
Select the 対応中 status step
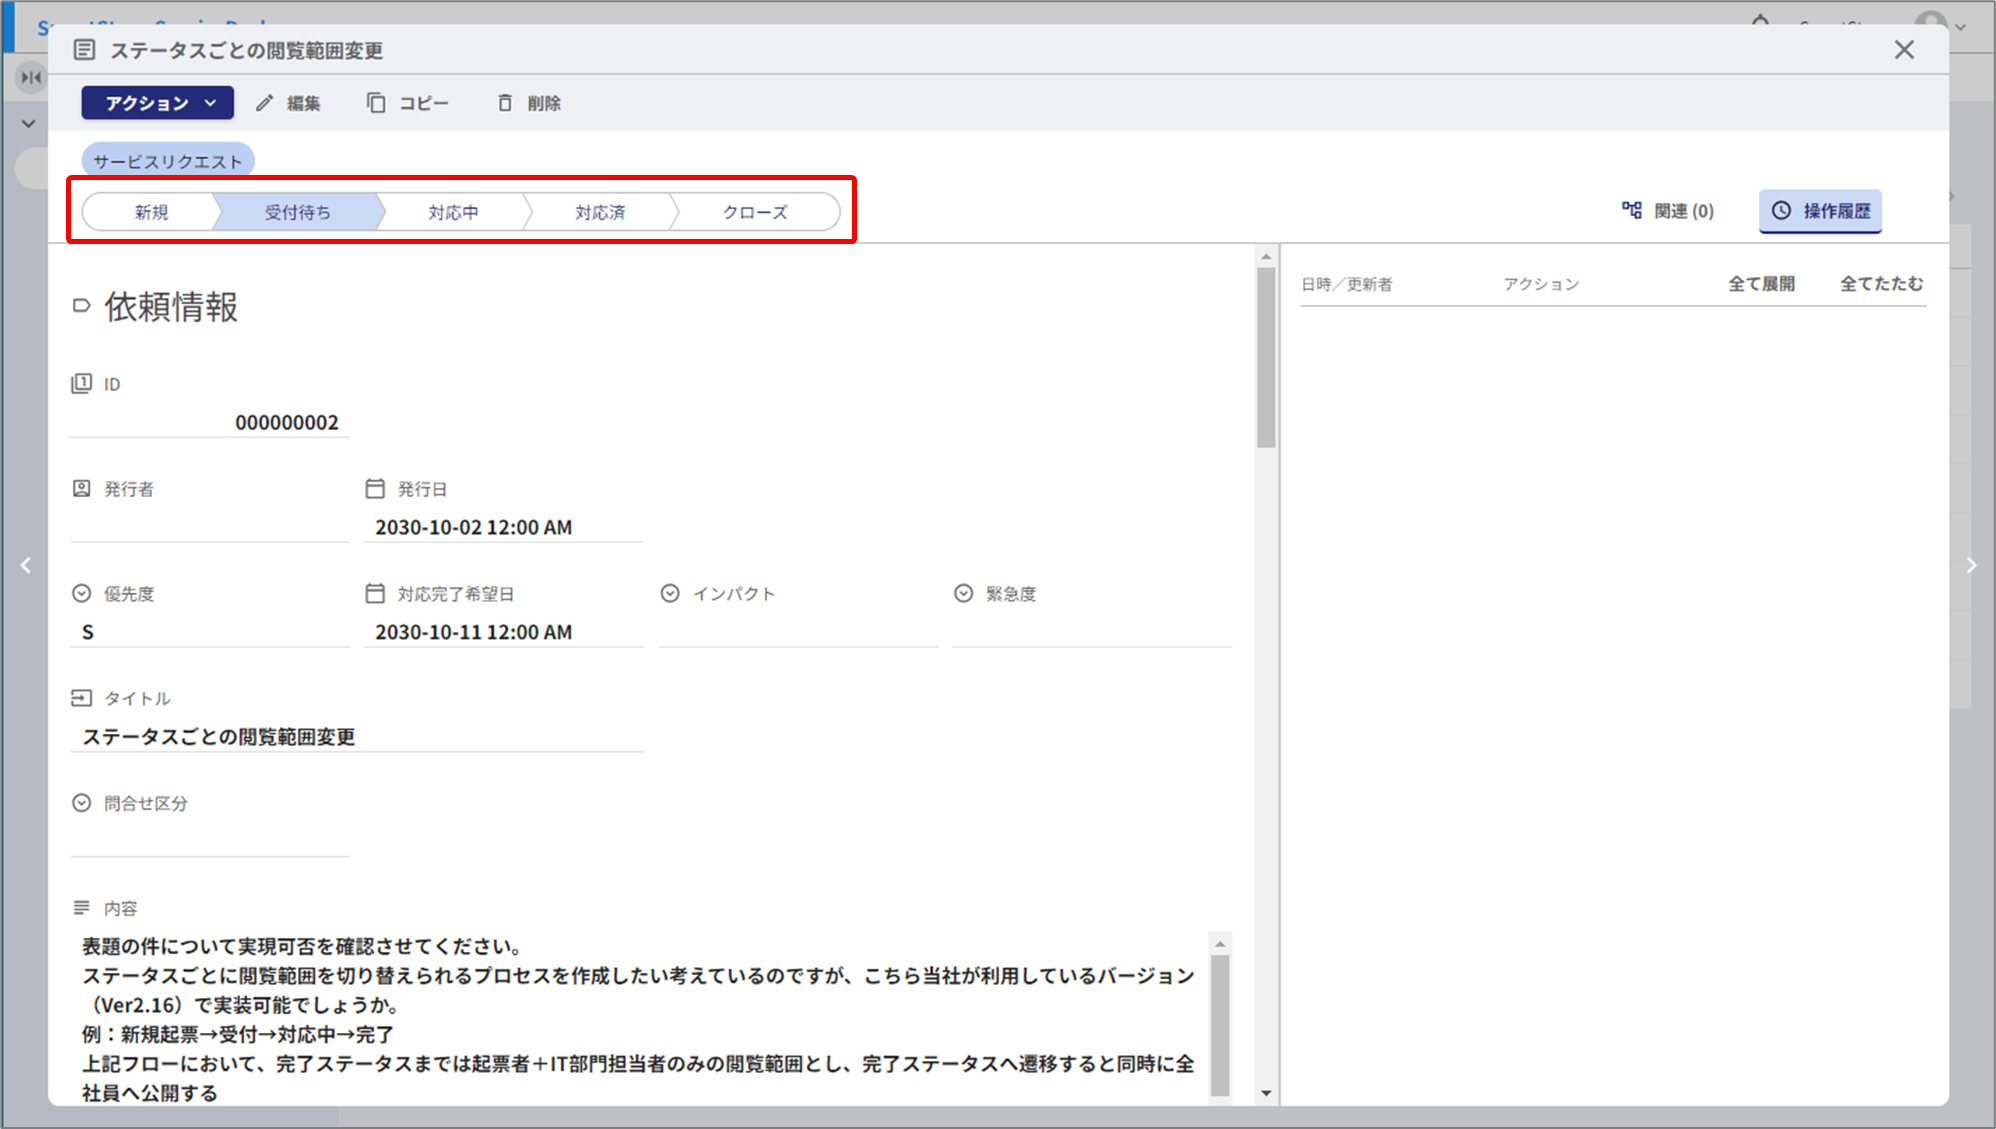pyautogui.click(x=453, y=212)
